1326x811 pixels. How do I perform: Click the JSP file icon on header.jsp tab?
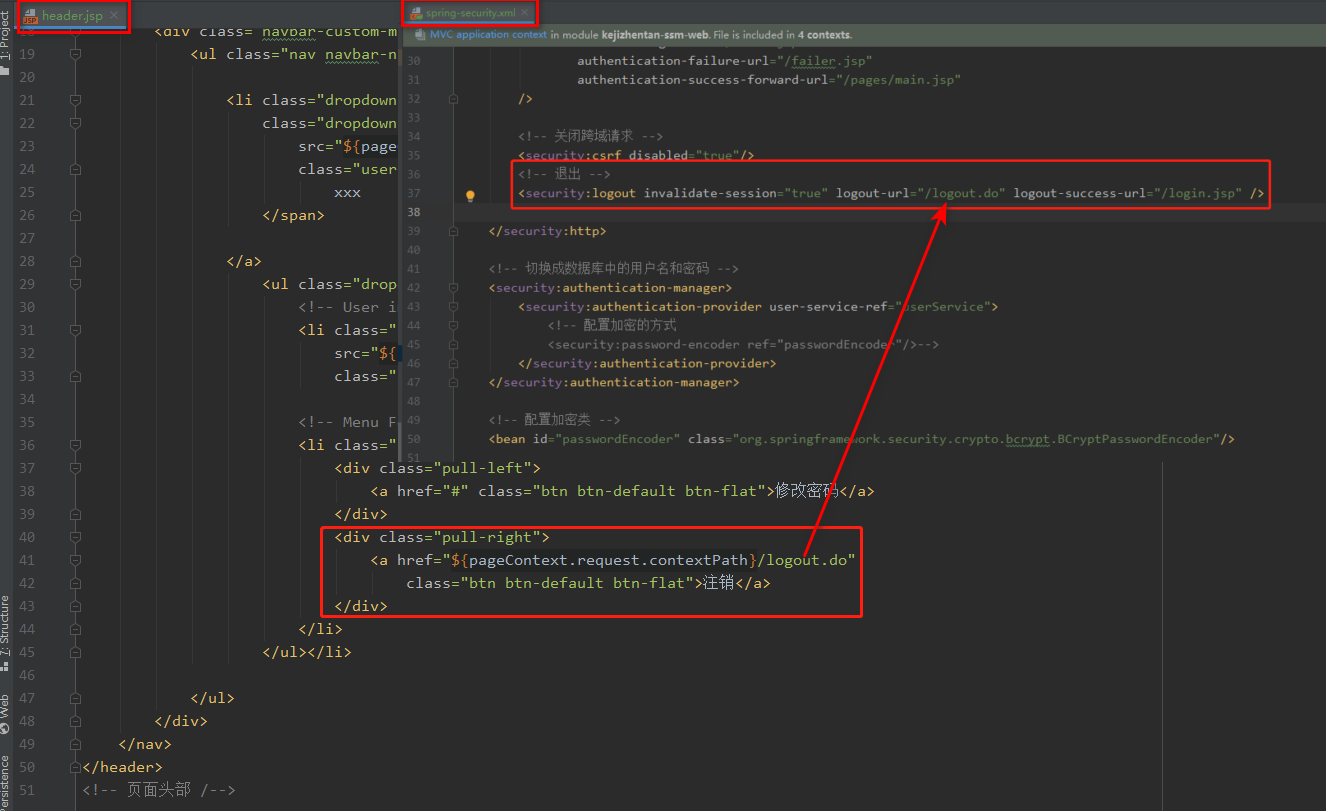point(30,16)
